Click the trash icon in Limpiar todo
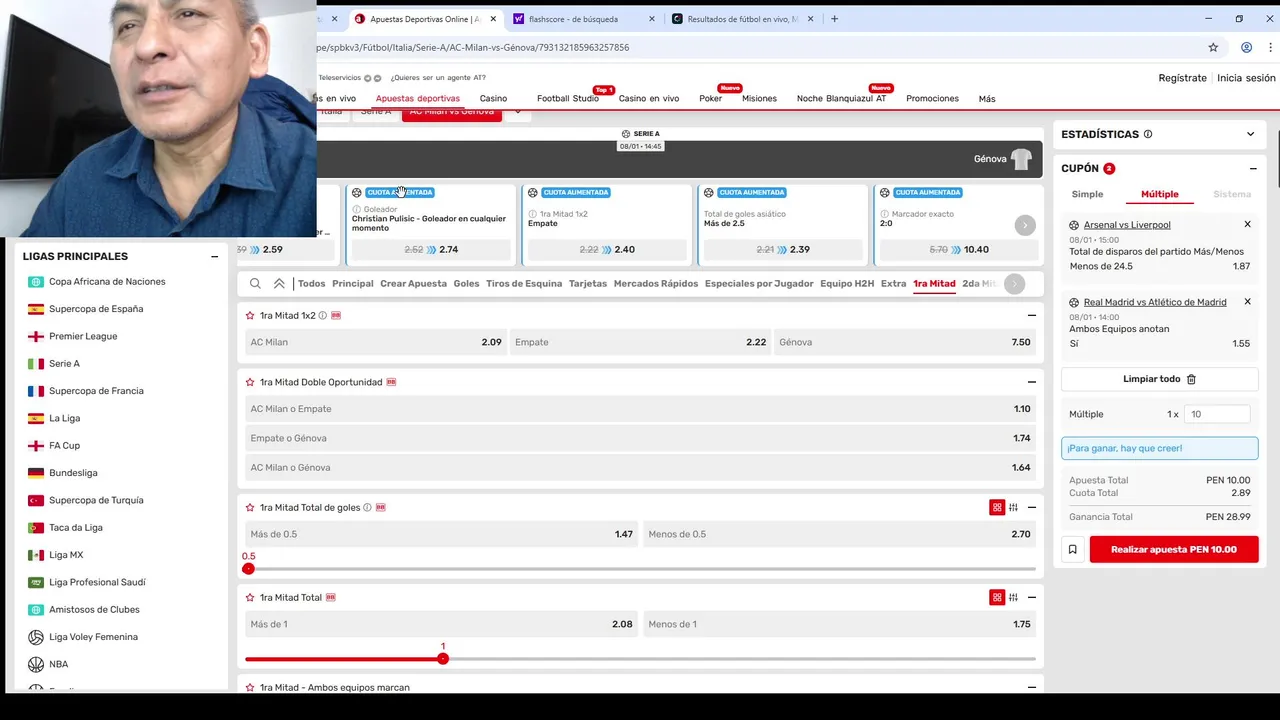 1191,379
